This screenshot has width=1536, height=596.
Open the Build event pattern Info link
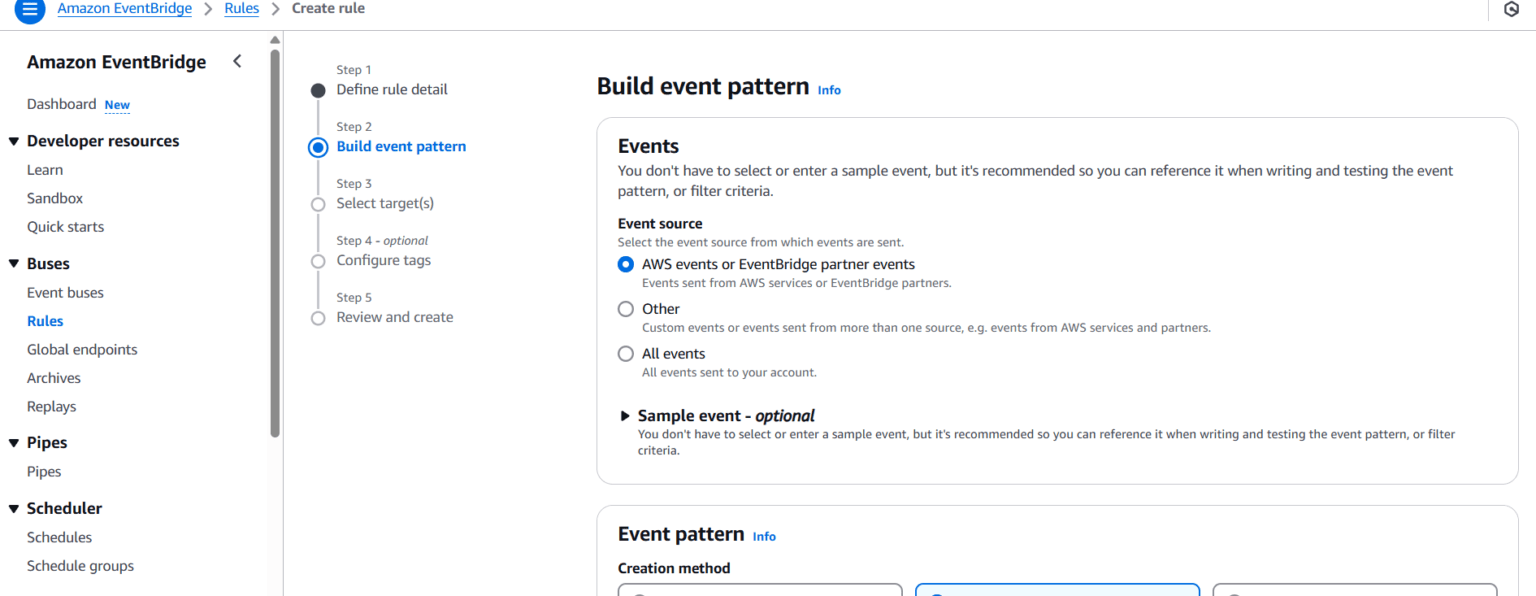tap(828, 90)
